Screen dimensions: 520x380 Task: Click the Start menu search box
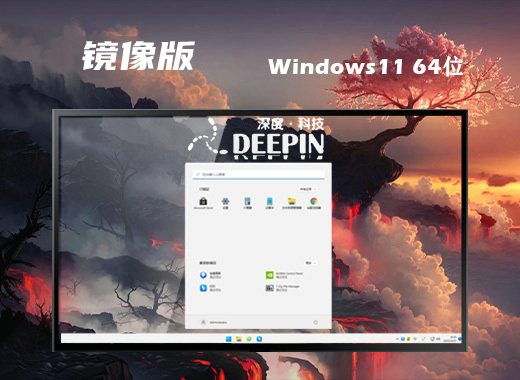258,174
